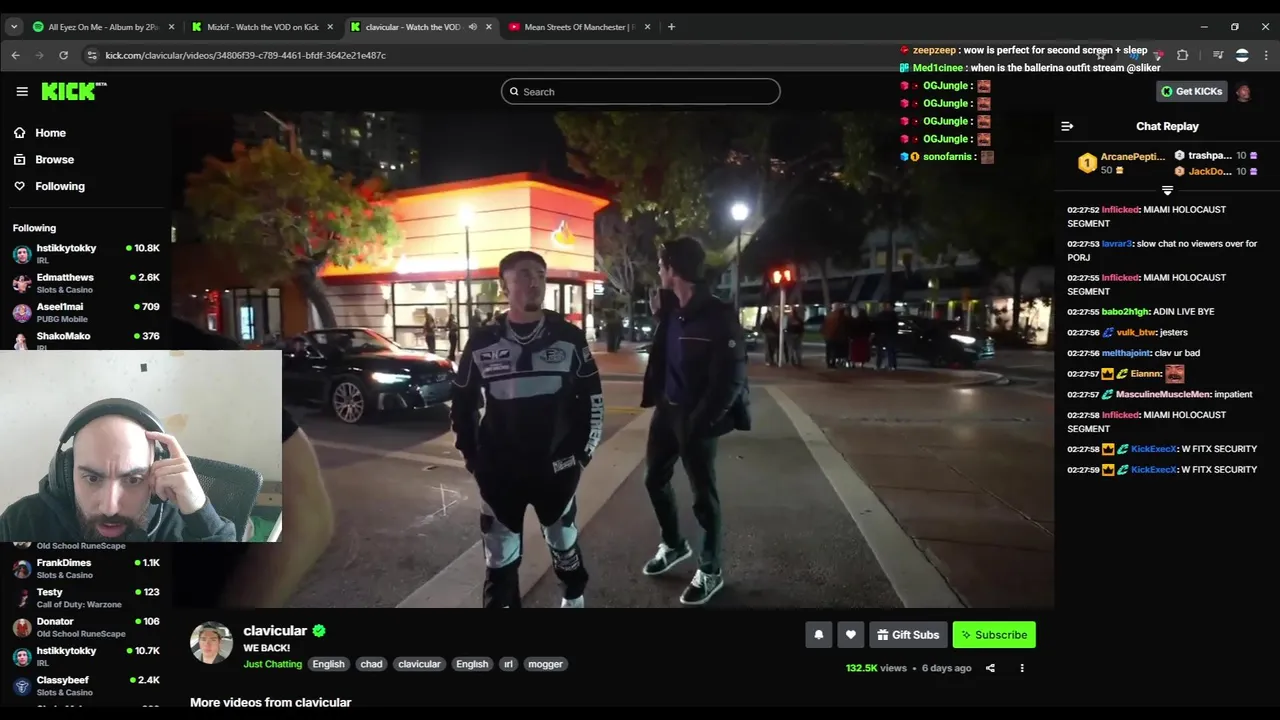Viewport: 1280px width, 720px height.
Task: Mute the clavicular tab audio icon
Action: 472,27
